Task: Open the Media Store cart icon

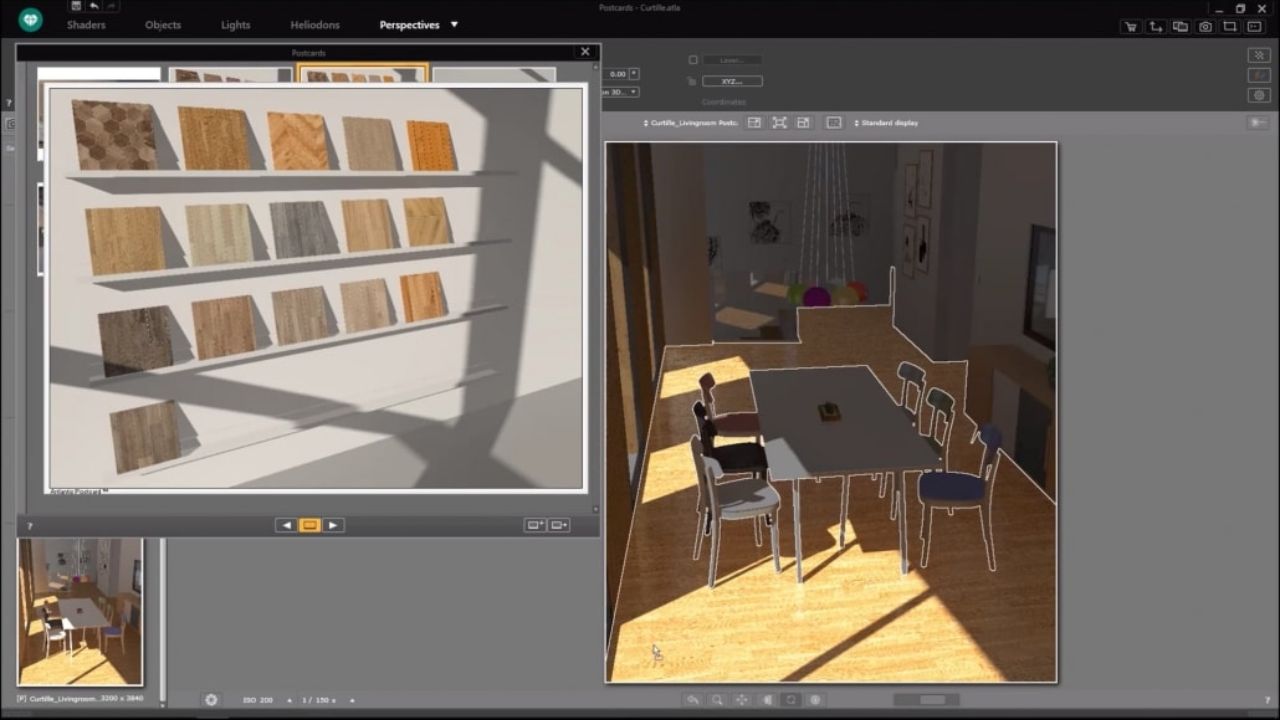Action: point(1131,27)
